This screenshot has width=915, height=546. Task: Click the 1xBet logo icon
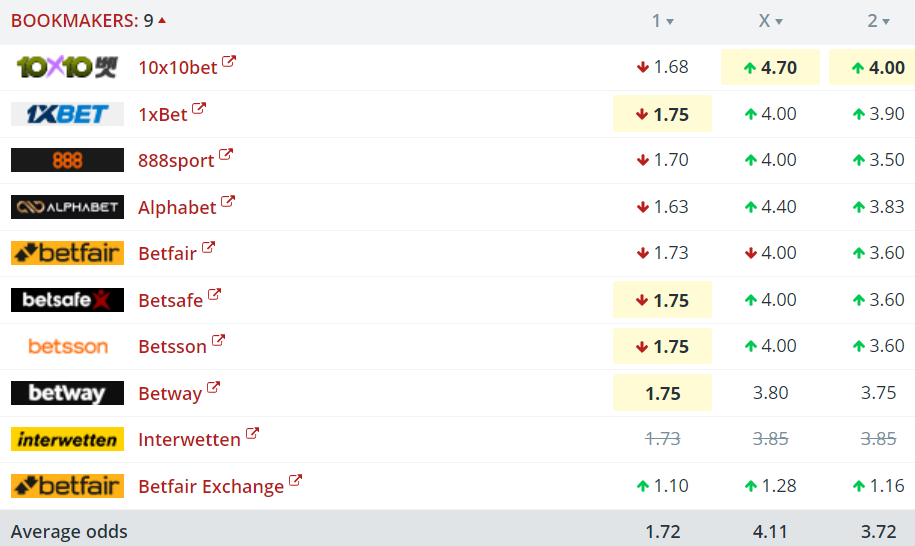point(67,114)
